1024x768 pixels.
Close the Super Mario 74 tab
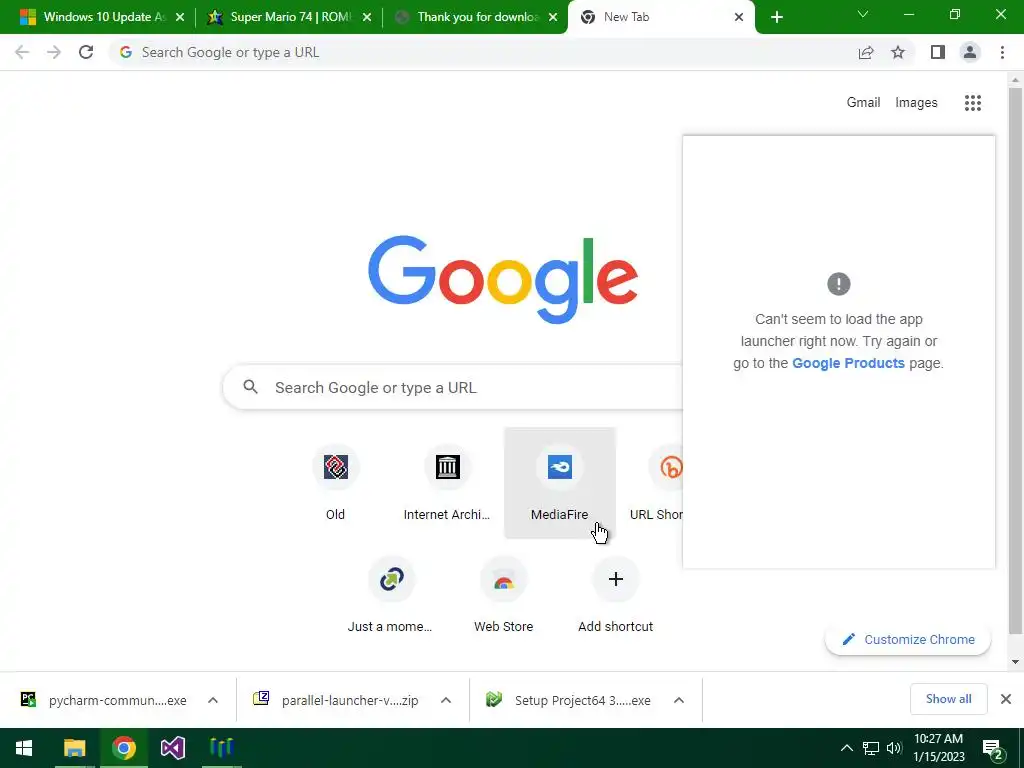pyautogui.click(x=366, y=17)
